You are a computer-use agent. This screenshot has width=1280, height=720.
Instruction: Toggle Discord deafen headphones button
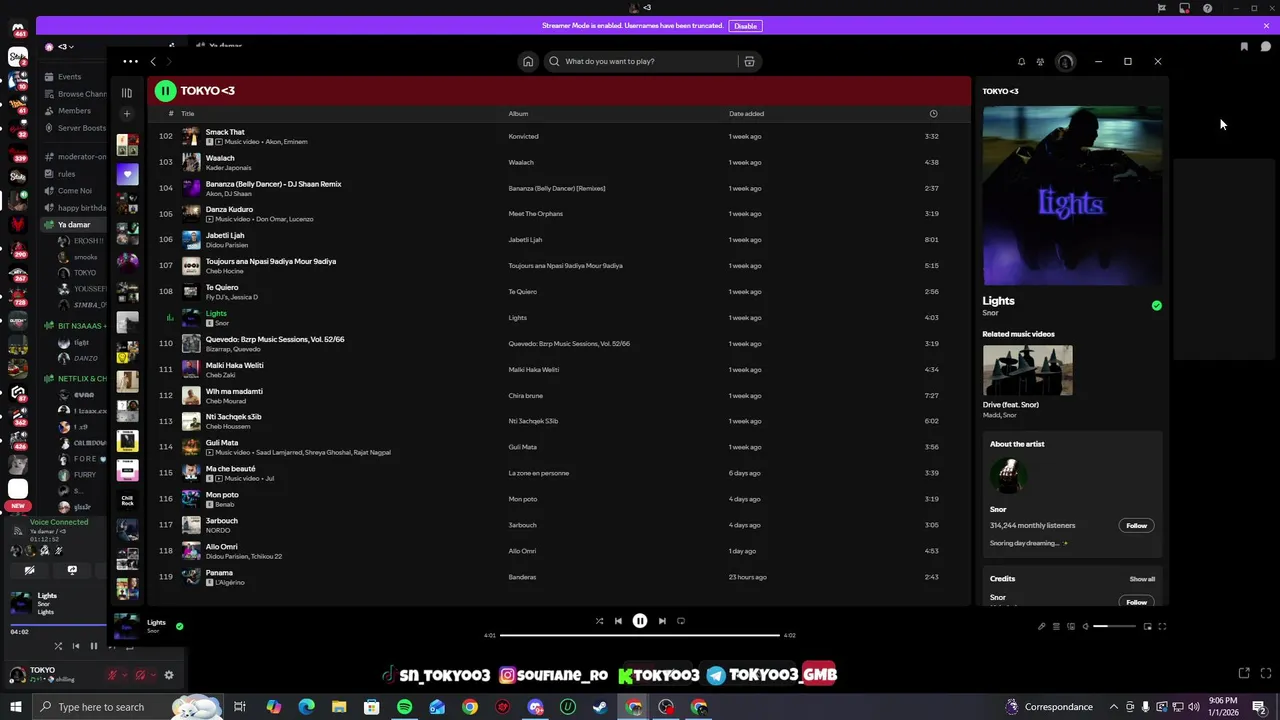coord(140,676)
